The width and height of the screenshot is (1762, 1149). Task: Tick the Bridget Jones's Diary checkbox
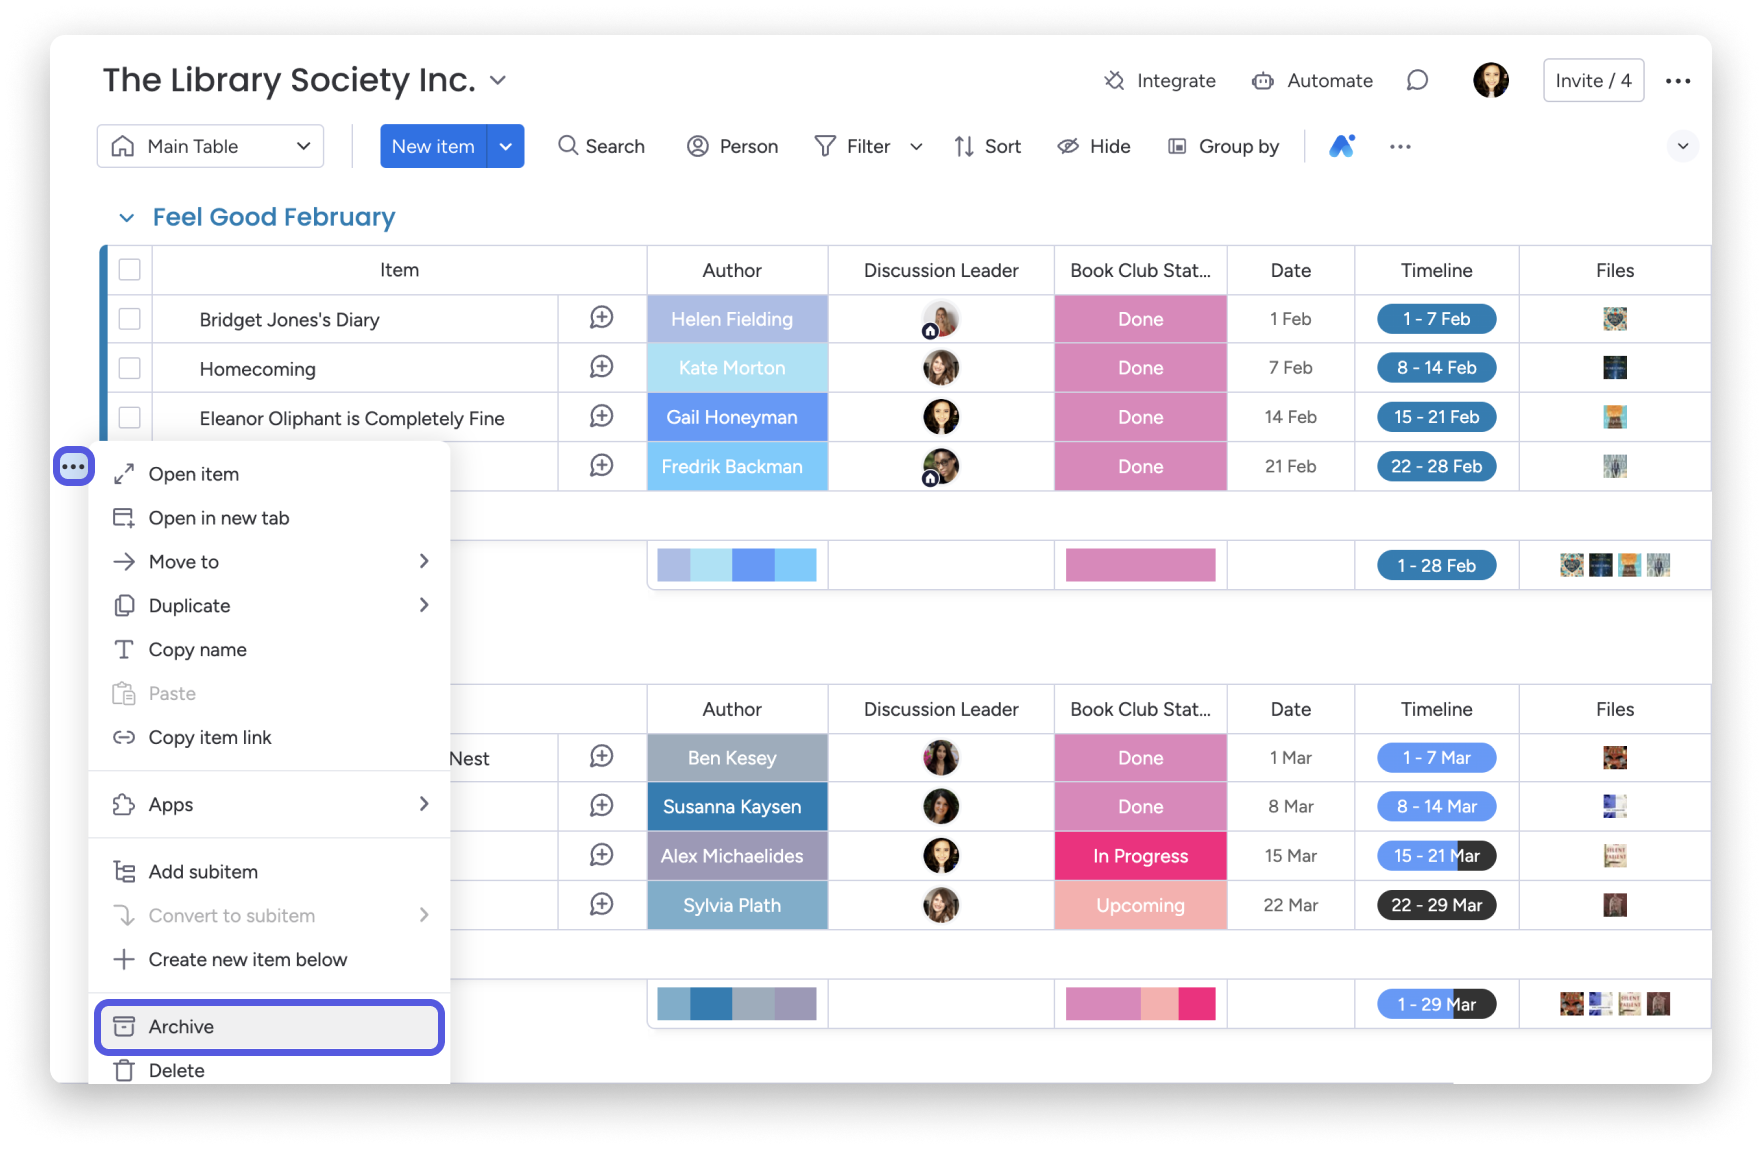point(130,319)
